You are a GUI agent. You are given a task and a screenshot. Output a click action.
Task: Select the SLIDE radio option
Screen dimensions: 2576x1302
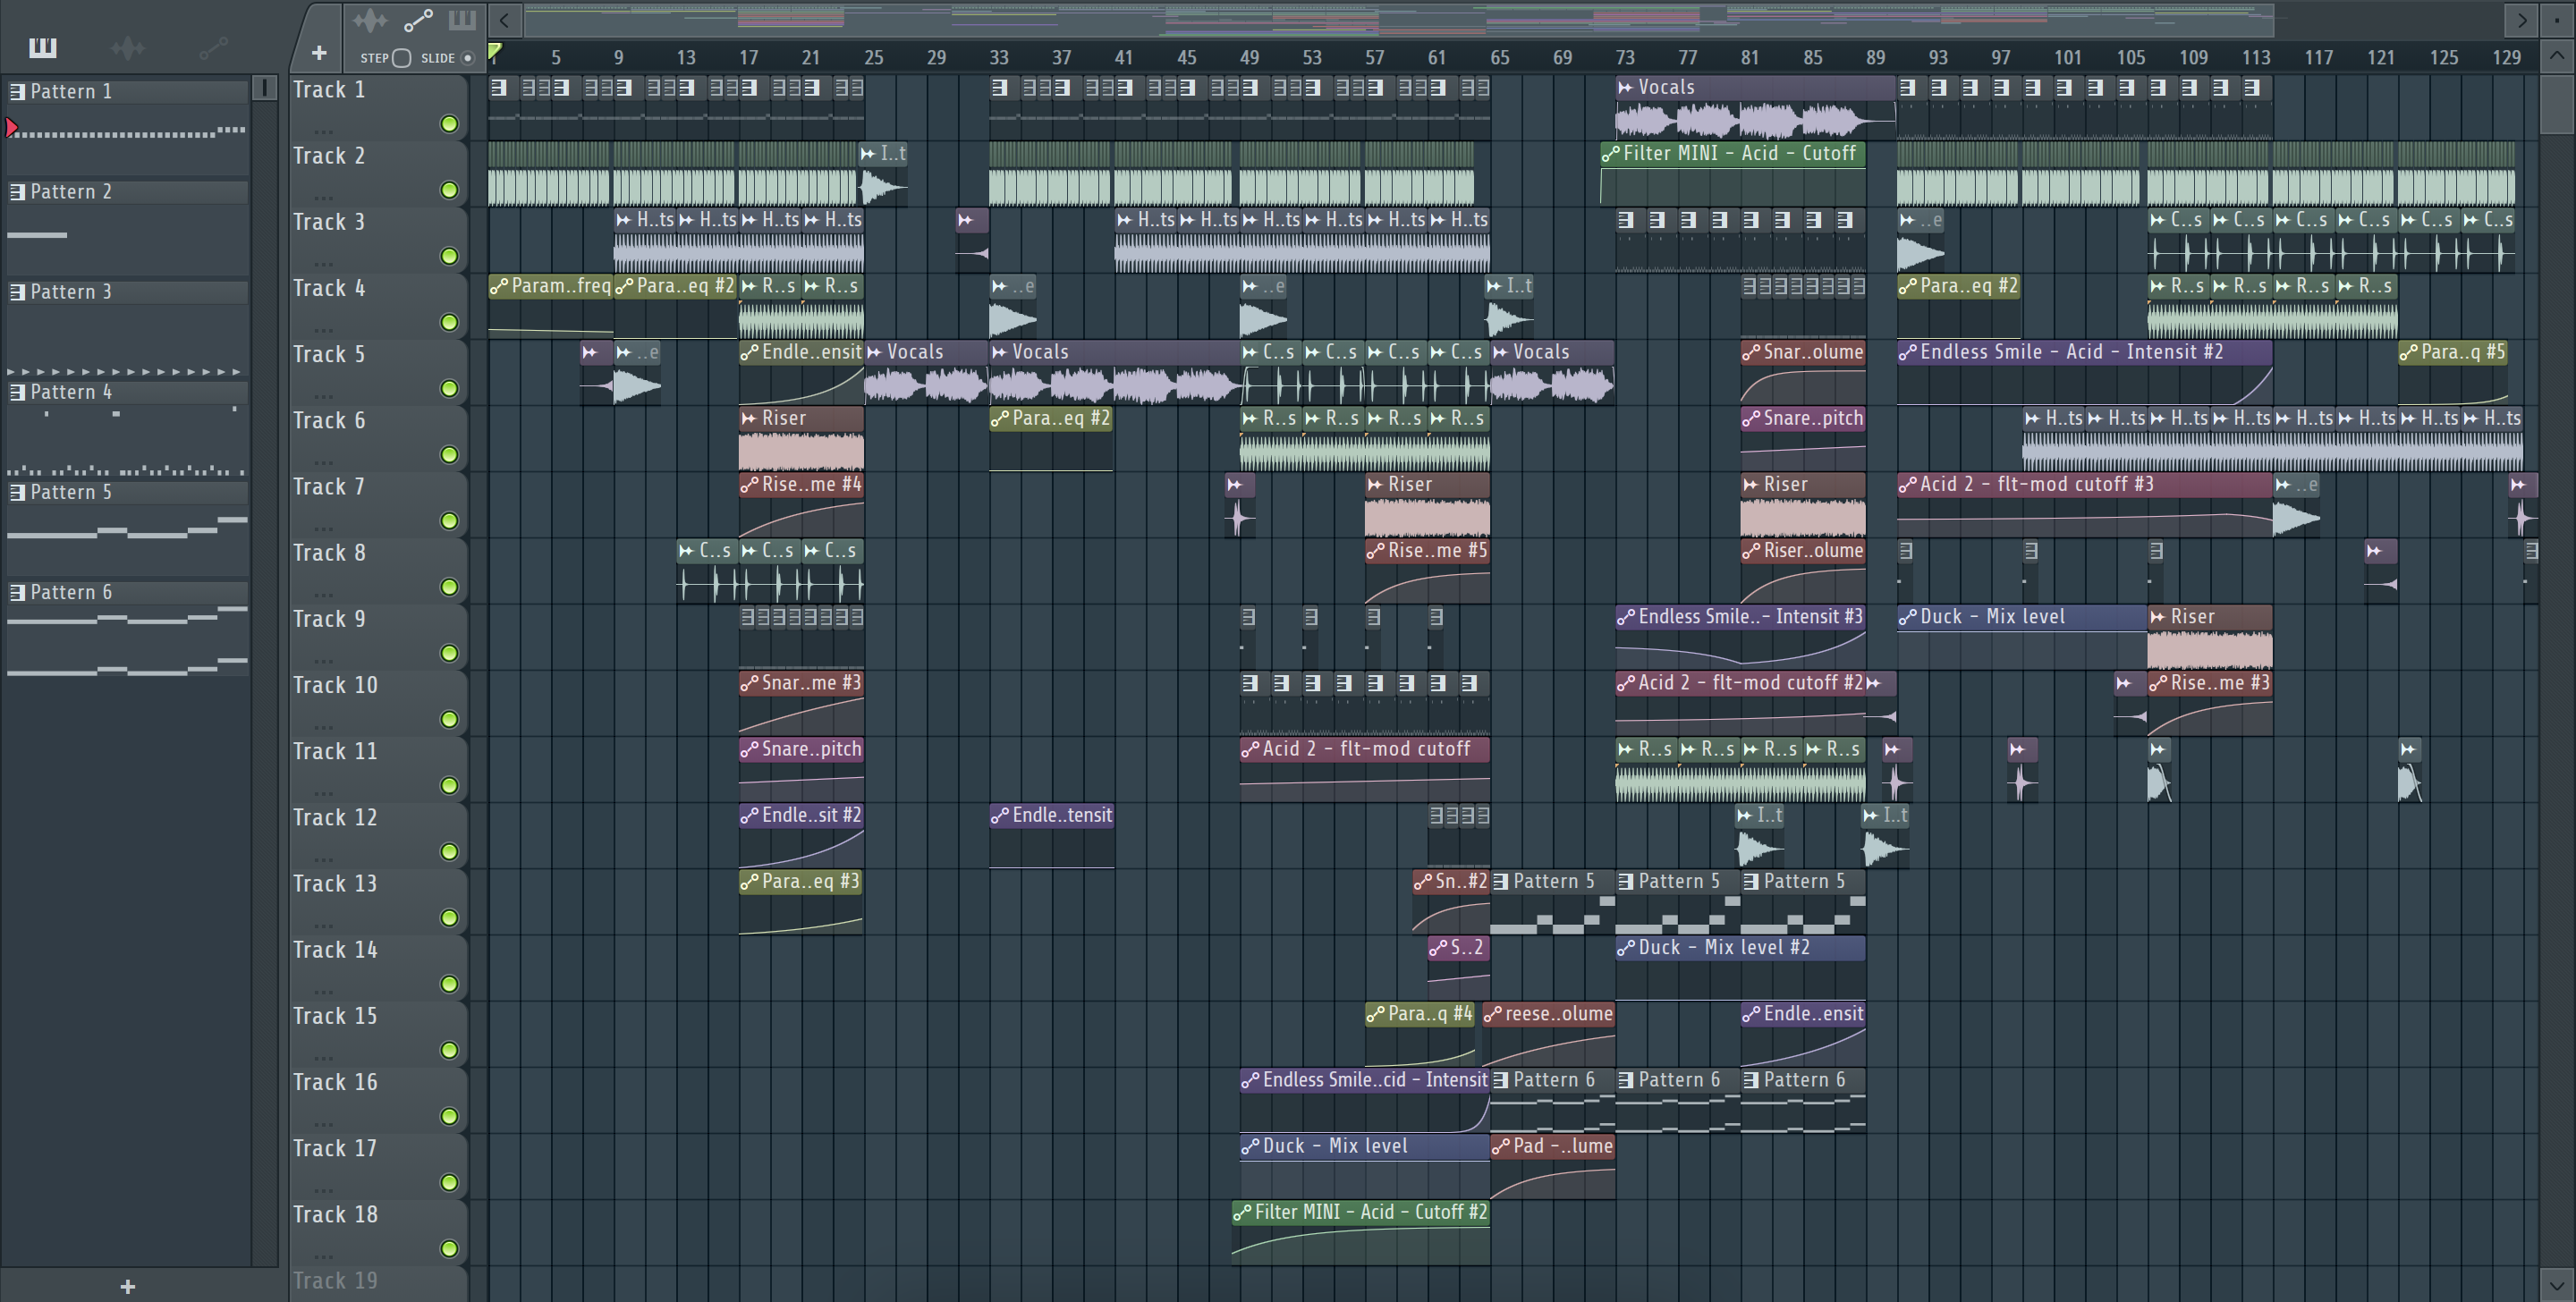[x=467, y=58]
